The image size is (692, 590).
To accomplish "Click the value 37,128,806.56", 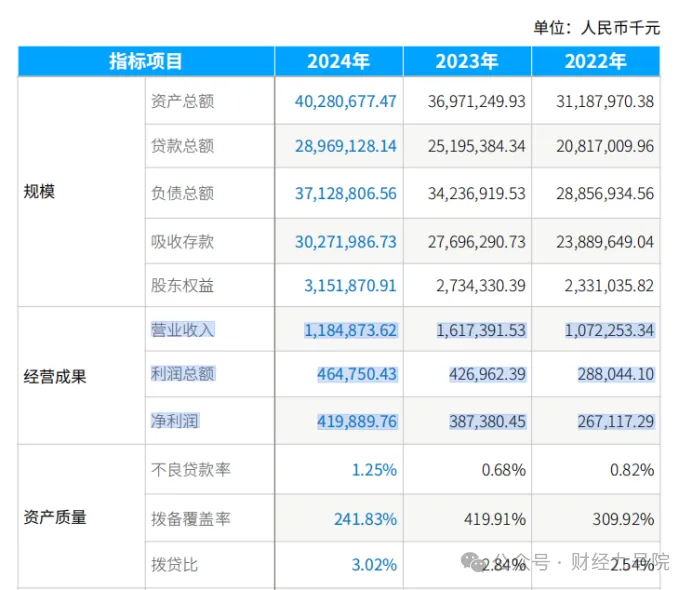I will tap(346, 193).
